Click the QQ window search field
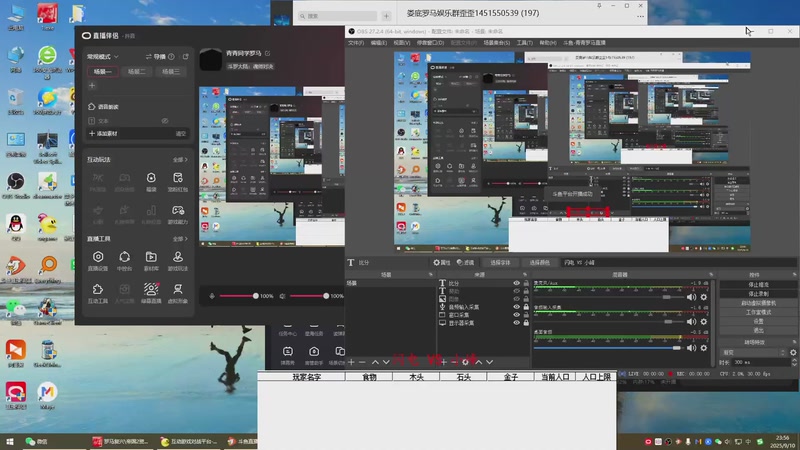 coord(338,16)
